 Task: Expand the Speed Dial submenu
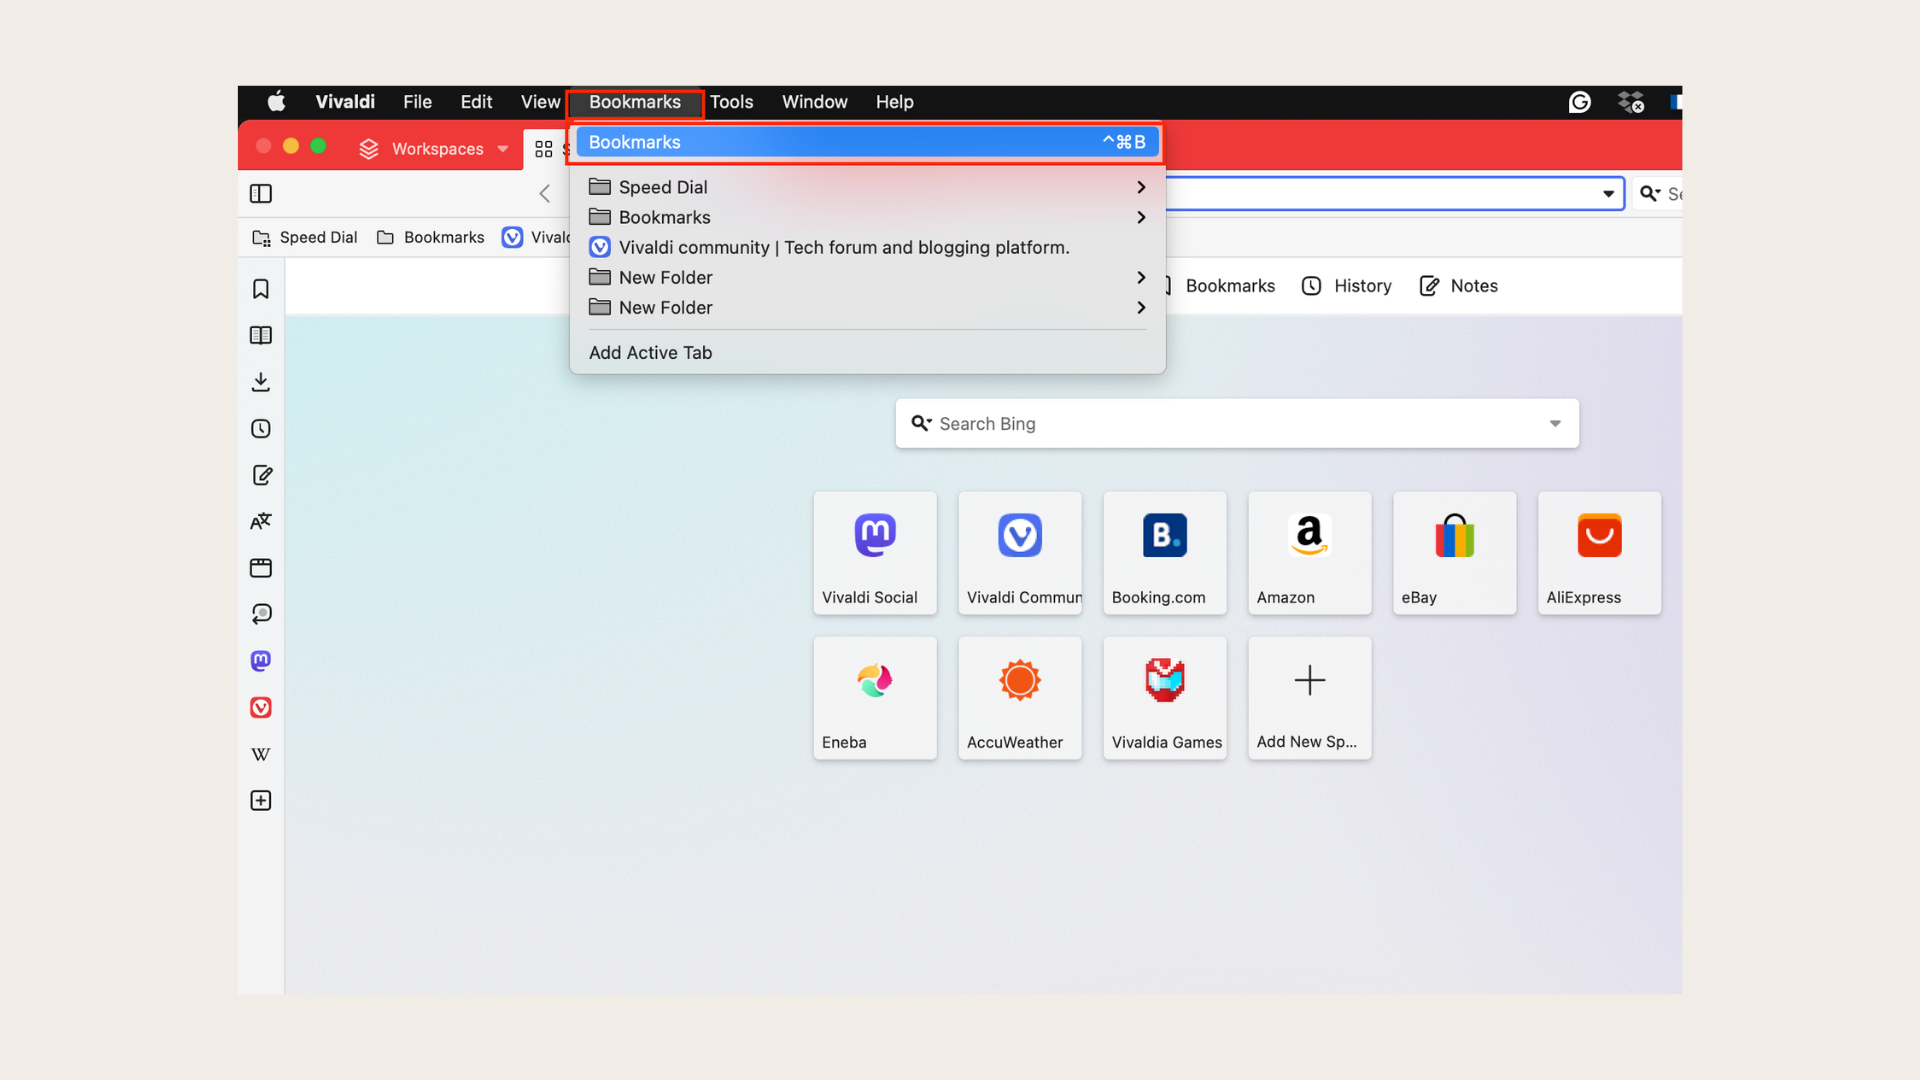1140,187
